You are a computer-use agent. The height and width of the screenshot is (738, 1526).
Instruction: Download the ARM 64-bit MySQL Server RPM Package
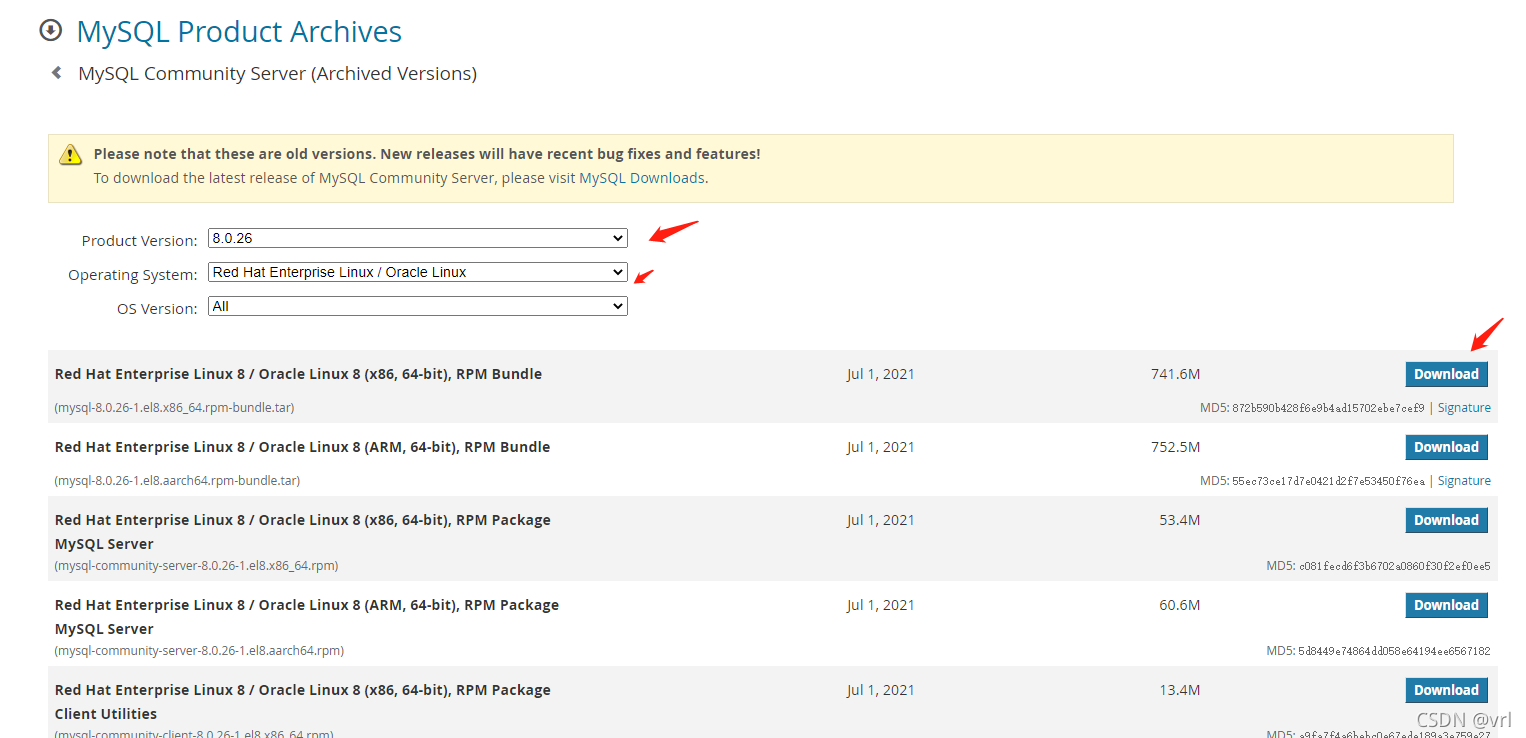point(1446,605)
